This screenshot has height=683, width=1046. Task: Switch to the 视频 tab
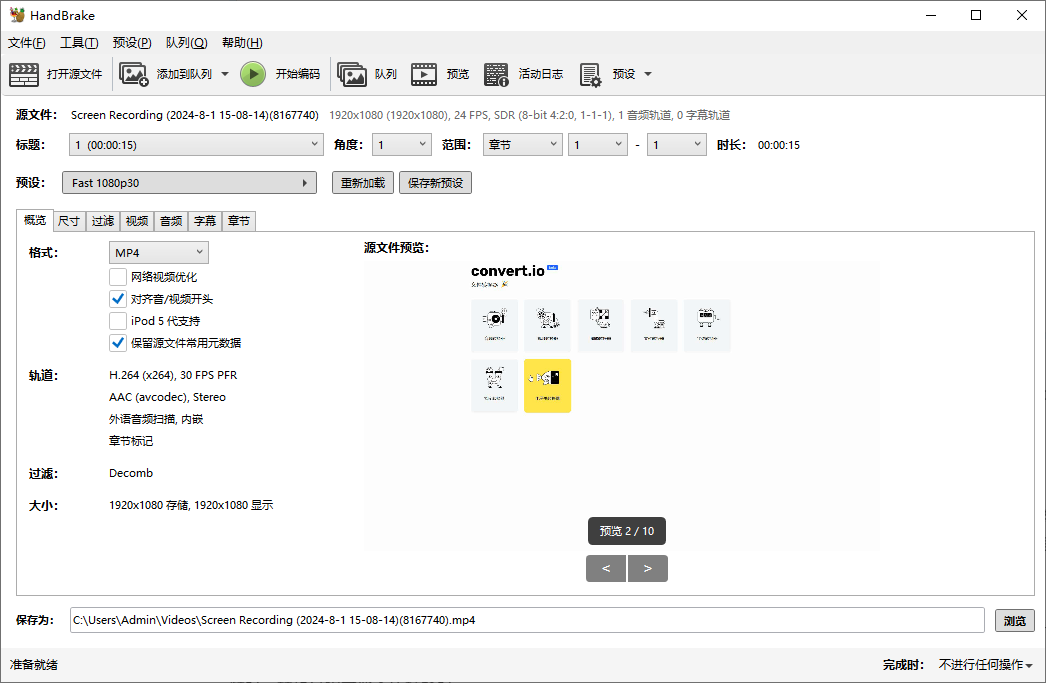point(137,221)
